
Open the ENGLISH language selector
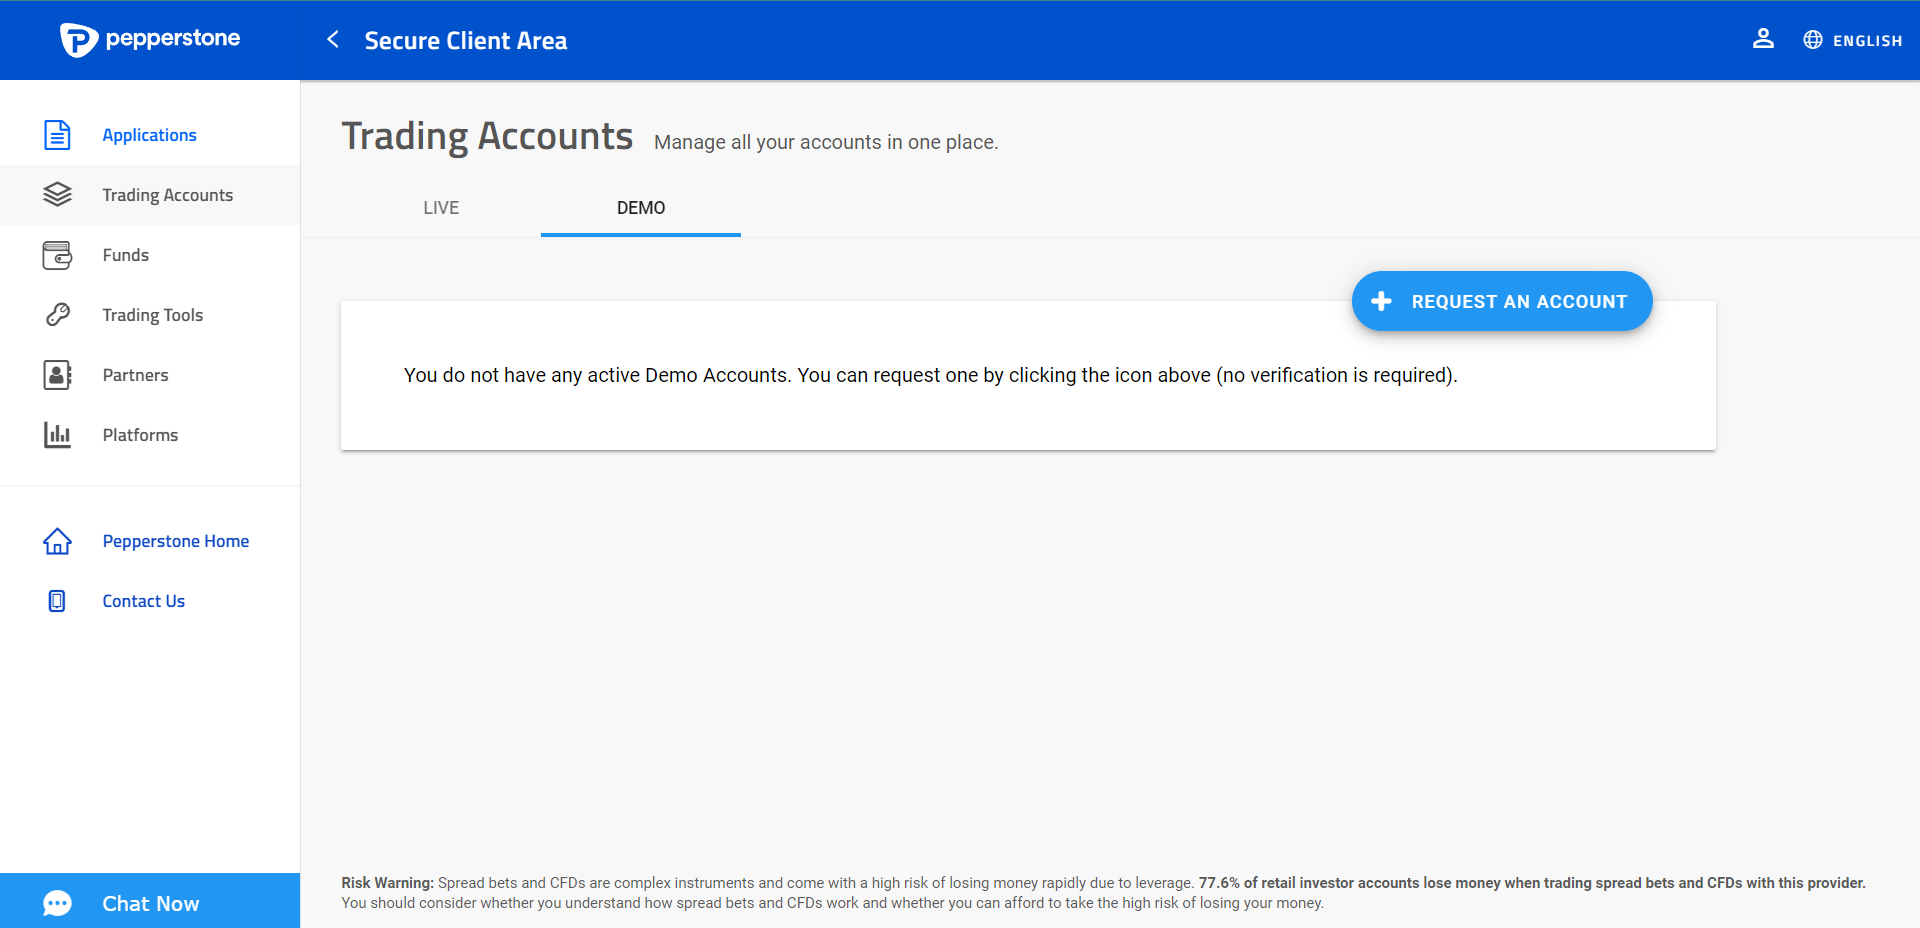(1867, 41)
